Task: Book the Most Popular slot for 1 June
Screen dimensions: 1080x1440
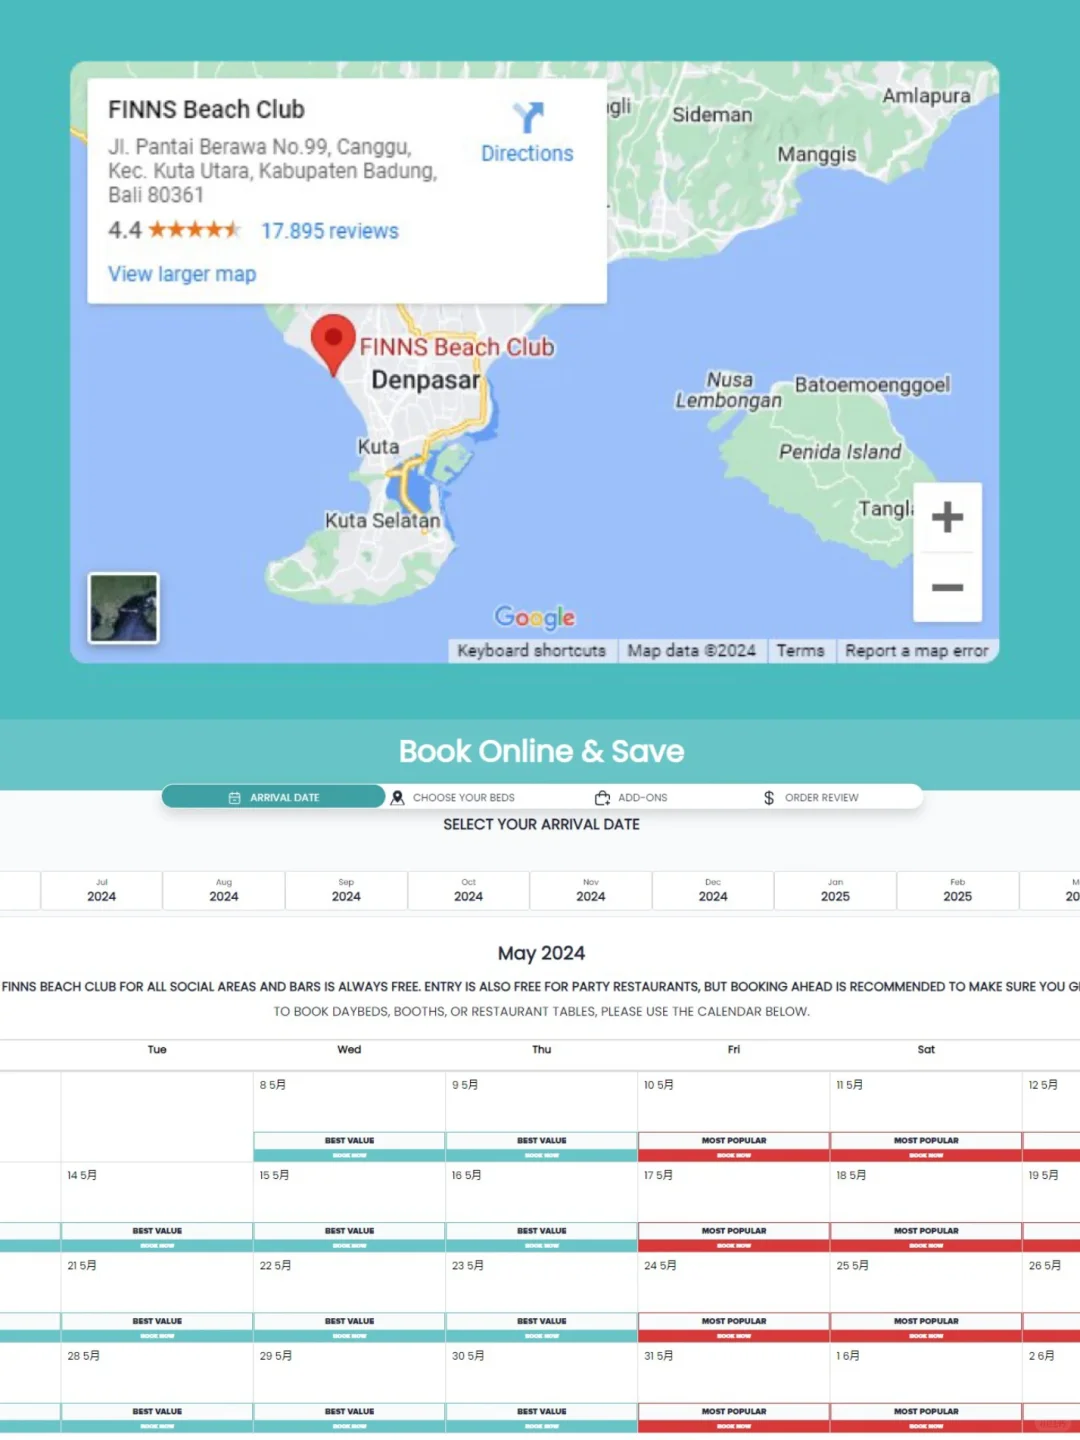Action: [x=926, y=1418]
